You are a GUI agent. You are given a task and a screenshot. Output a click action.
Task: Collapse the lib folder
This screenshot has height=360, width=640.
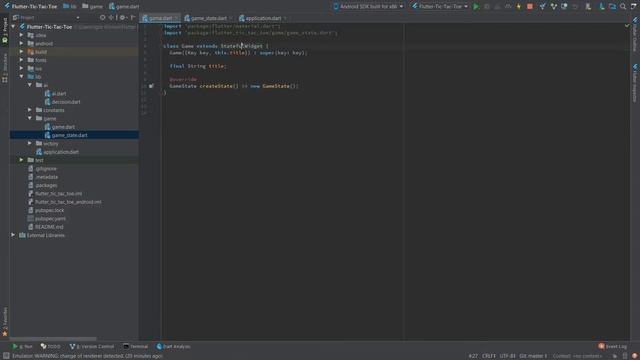point(22,77)
